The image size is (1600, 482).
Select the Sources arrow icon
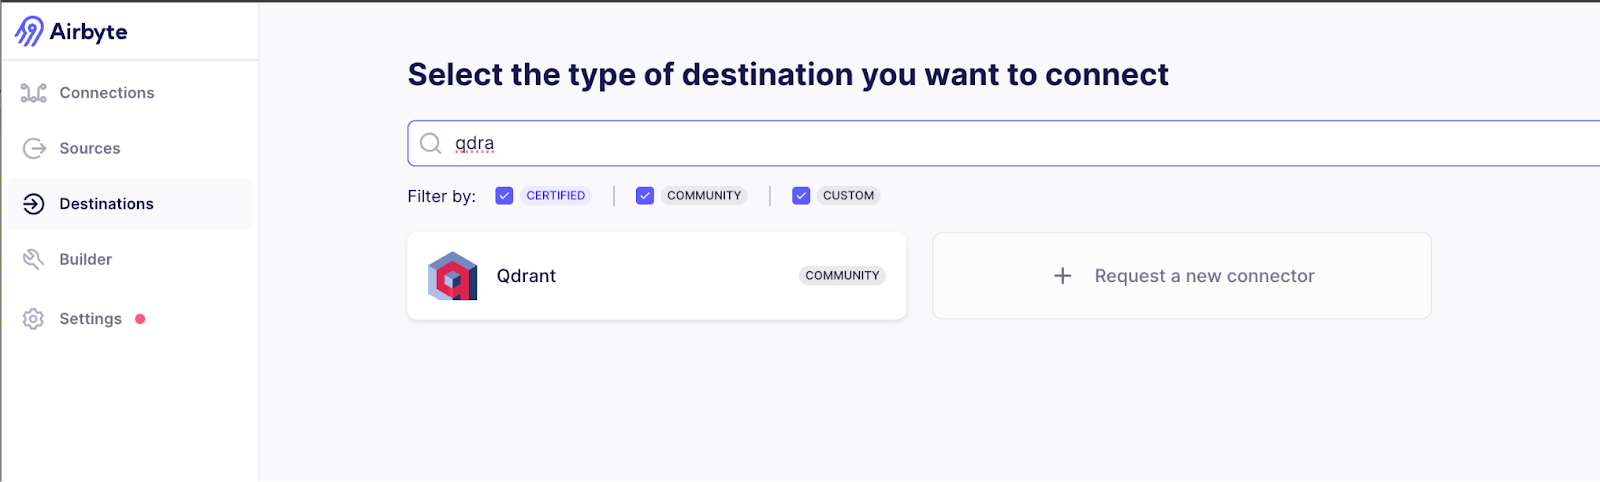coord(34,148)
